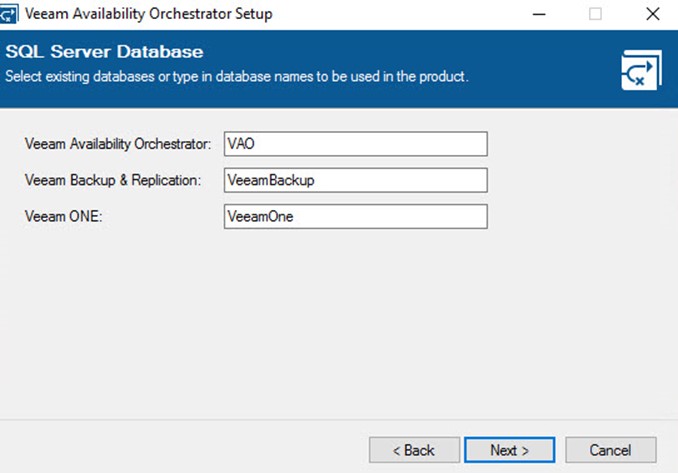The height and width of the screenshot is (473, 678).
Task: Click the Veeam setup icon in title bar
Action: click(x=9, y=14)
